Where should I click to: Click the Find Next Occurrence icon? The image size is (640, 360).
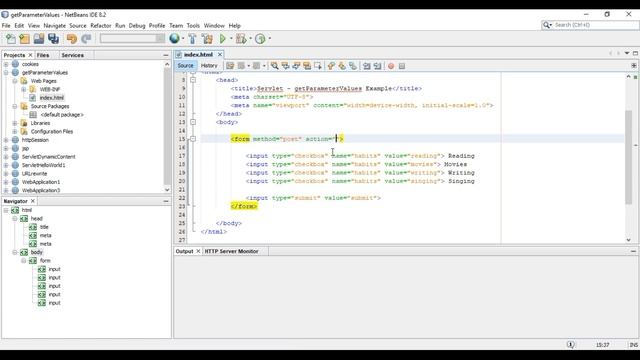tap(296, 66)
